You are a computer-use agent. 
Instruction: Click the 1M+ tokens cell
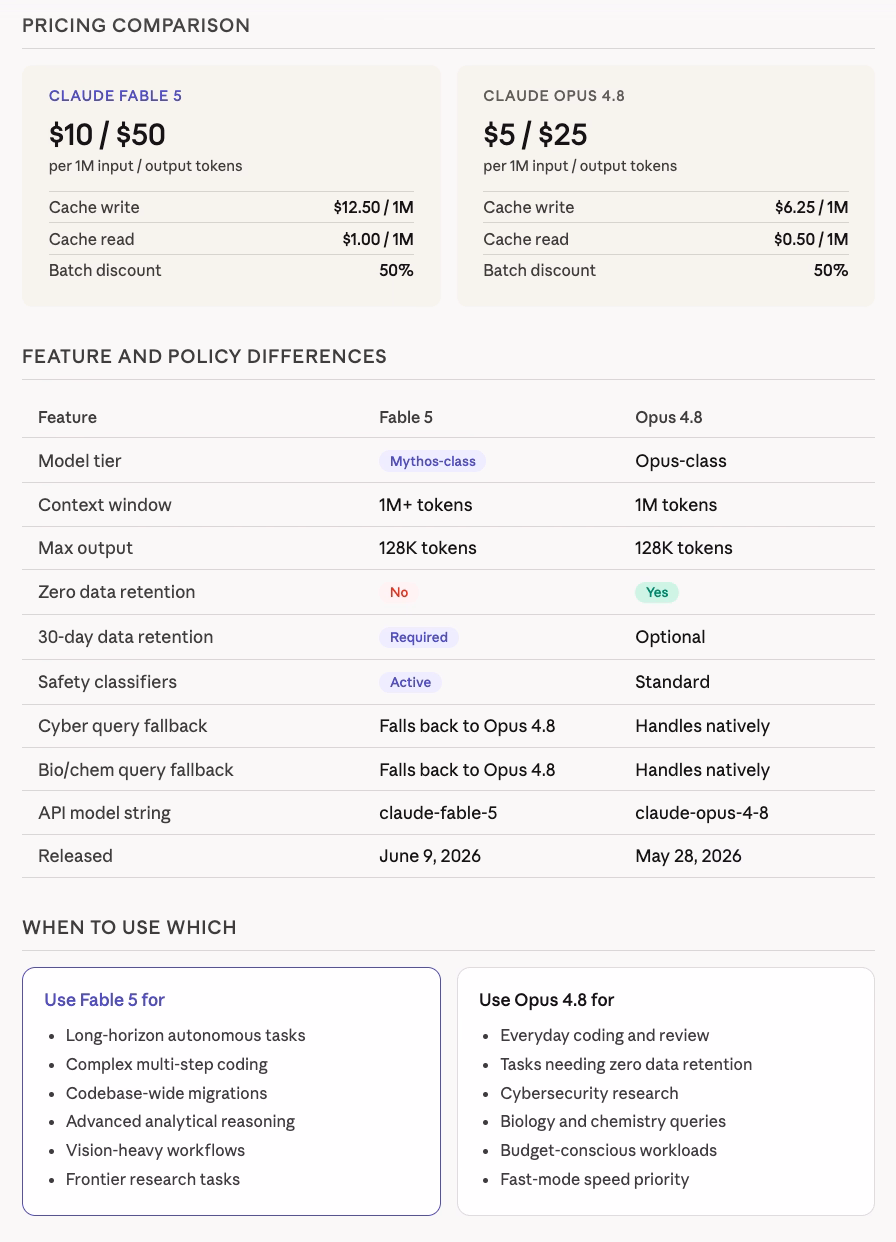point(425,505)
